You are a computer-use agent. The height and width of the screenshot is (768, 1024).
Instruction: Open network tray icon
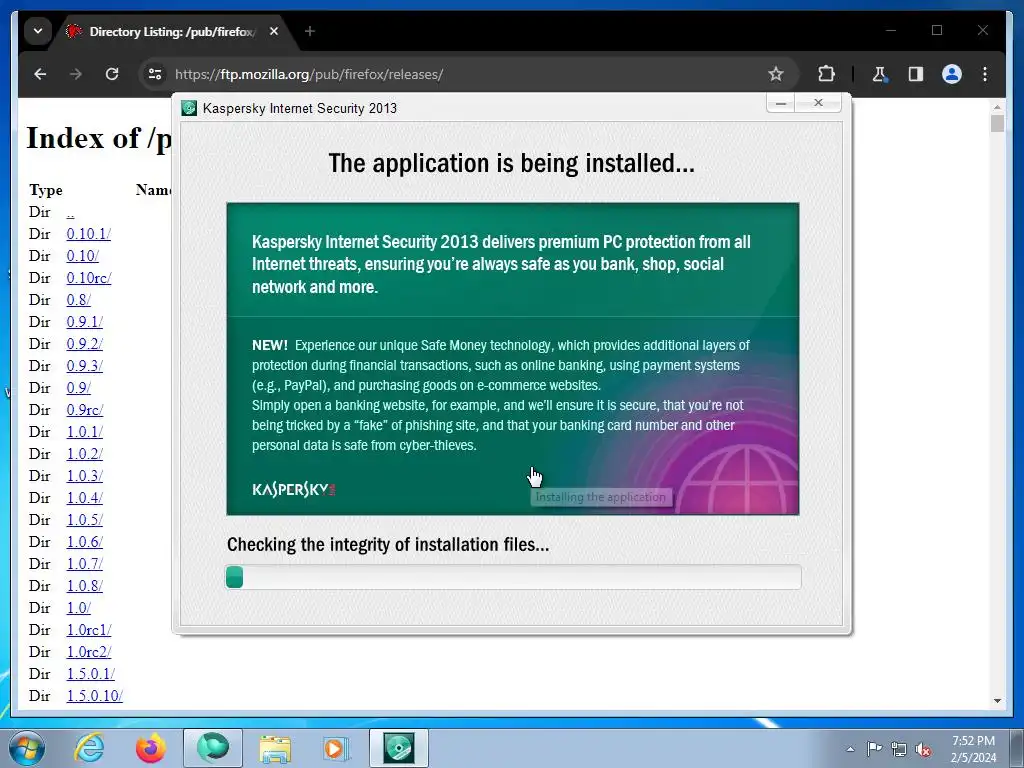pos(899,749)
